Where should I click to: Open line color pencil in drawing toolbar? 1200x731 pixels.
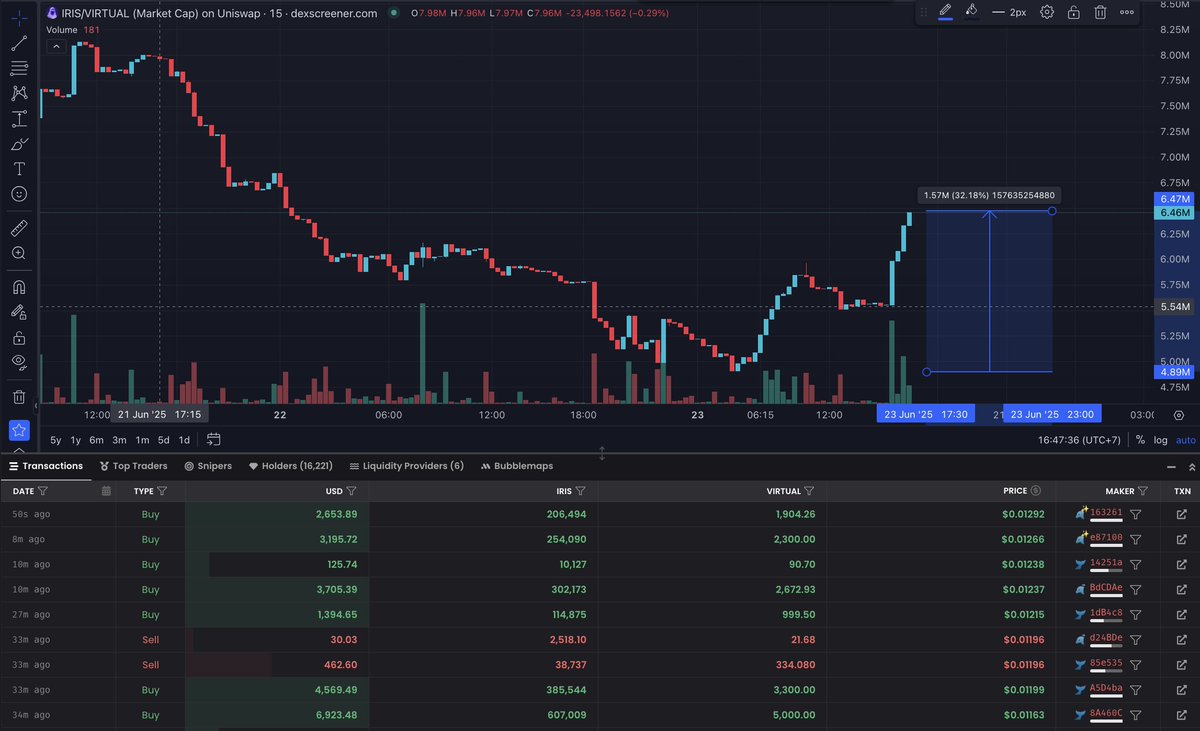(x=945, y=12)
